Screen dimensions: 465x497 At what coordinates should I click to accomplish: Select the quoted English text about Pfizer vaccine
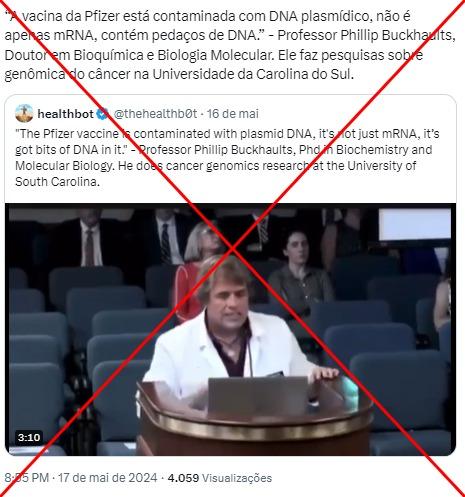(x=227, y=158)
